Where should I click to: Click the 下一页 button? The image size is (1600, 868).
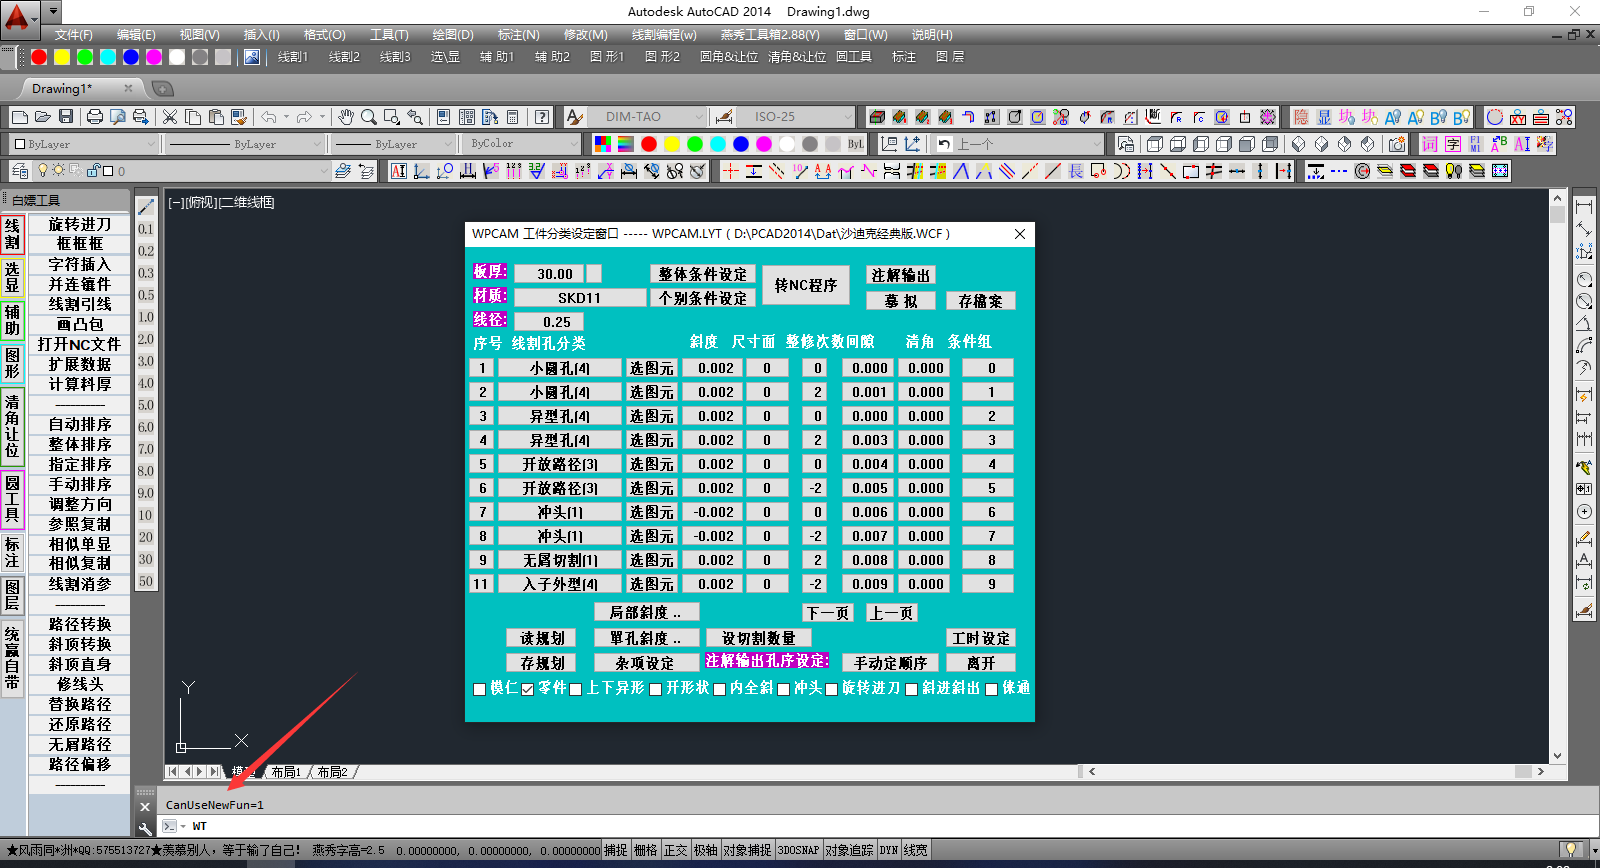click(828, 613)
